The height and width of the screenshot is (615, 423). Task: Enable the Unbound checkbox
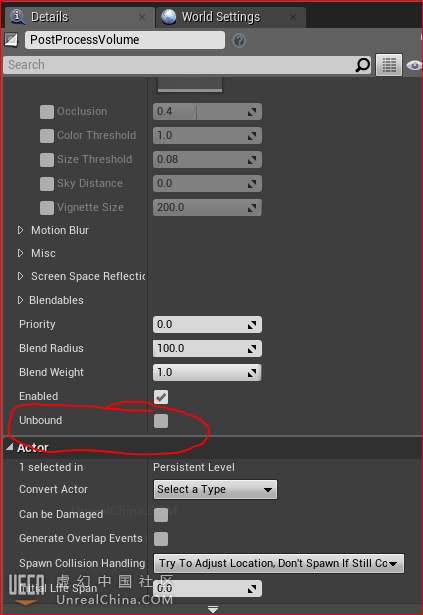point(161,421)
